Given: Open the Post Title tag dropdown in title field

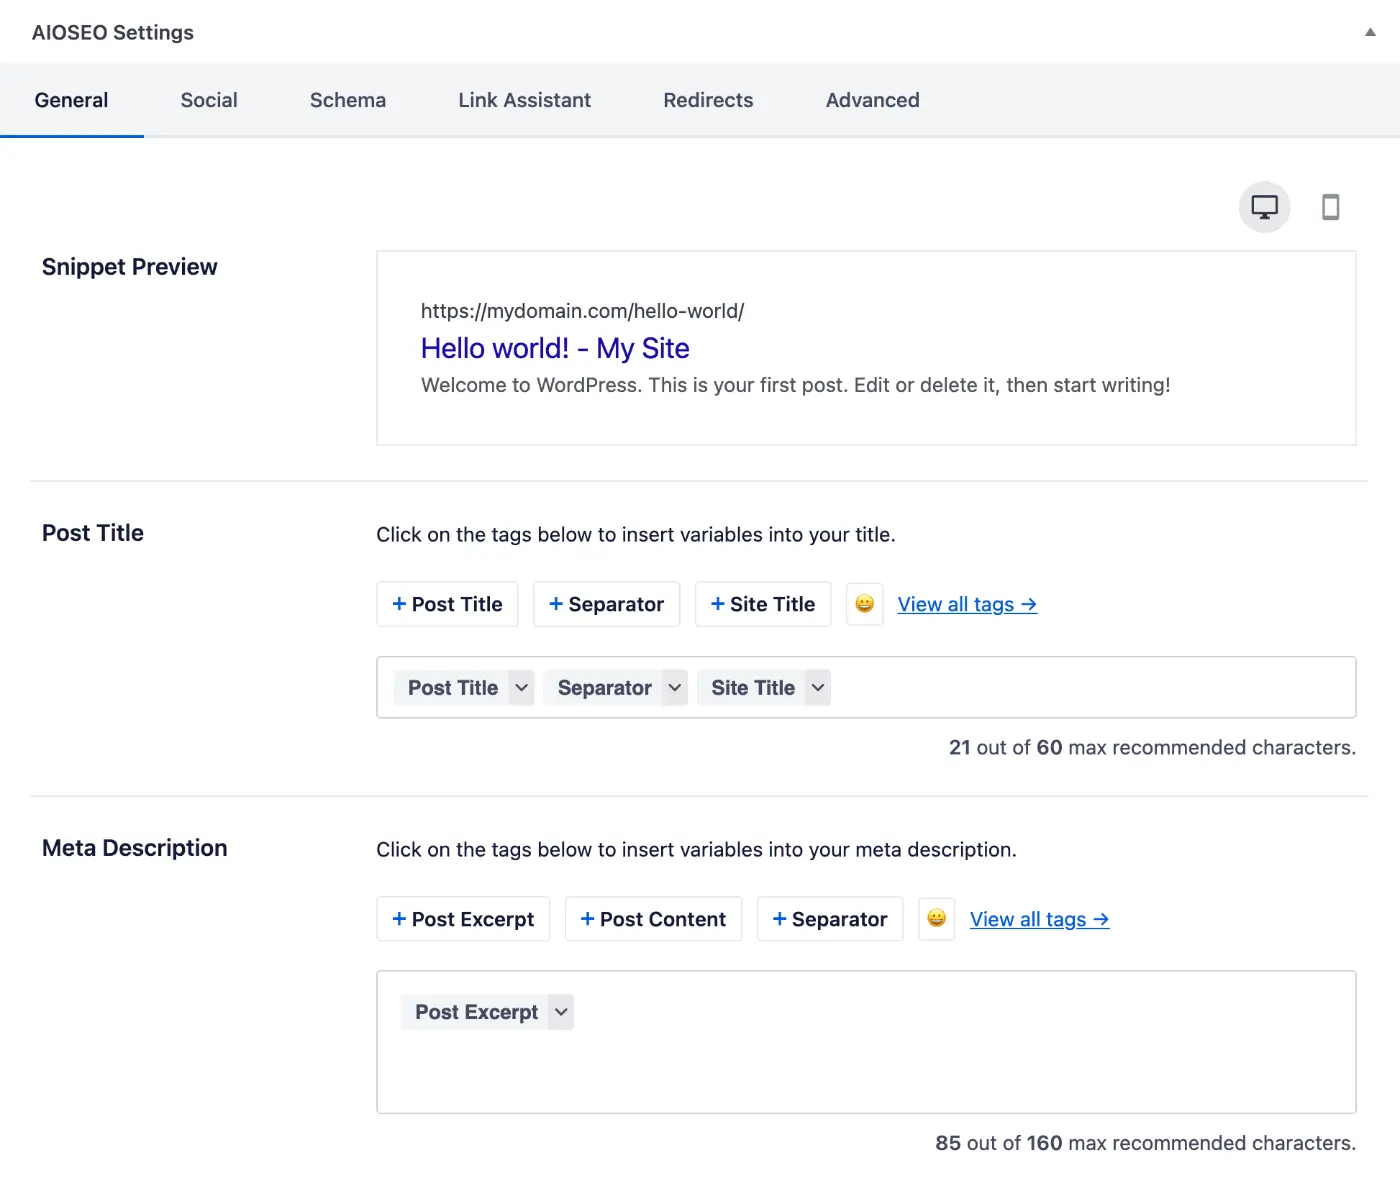Looking at the screenshot, I should coord(520,687).
